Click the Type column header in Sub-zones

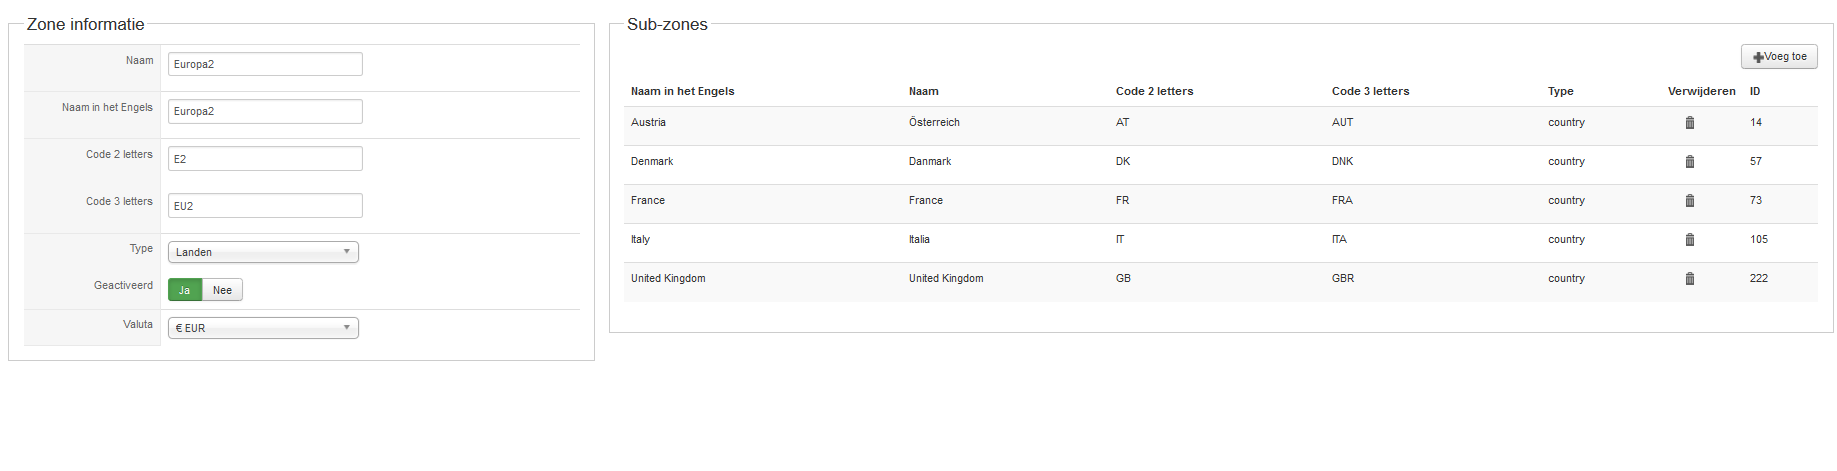[1560, 91]
